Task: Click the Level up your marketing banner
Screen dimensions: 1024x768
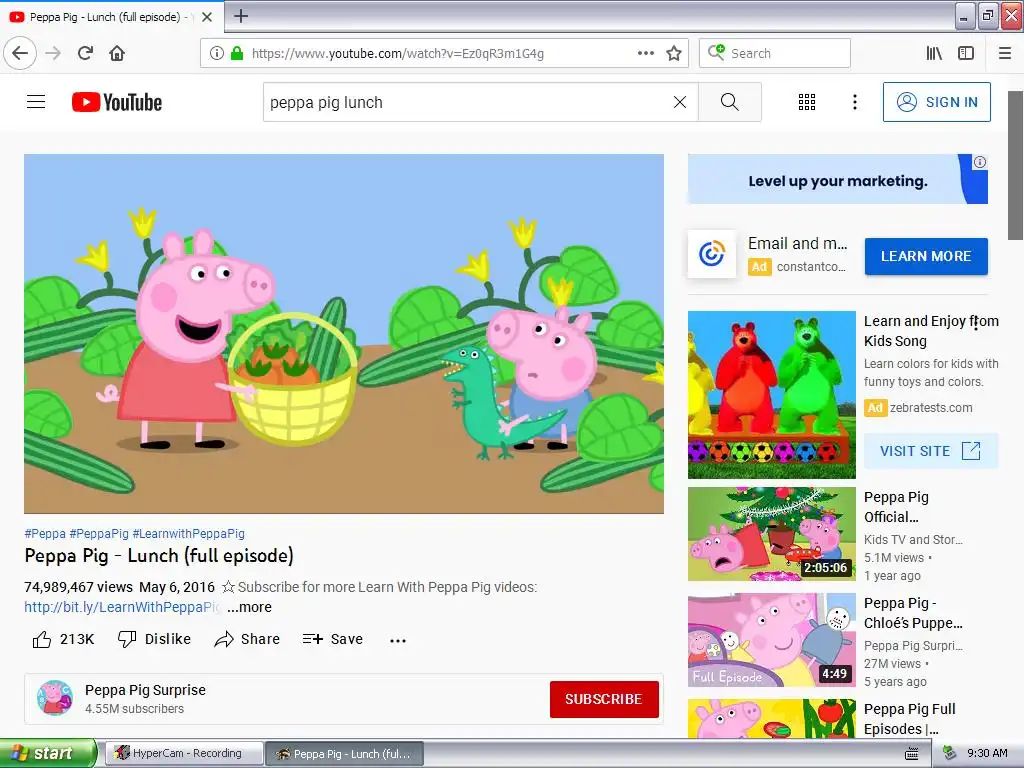Action: (x=838, y=180)
